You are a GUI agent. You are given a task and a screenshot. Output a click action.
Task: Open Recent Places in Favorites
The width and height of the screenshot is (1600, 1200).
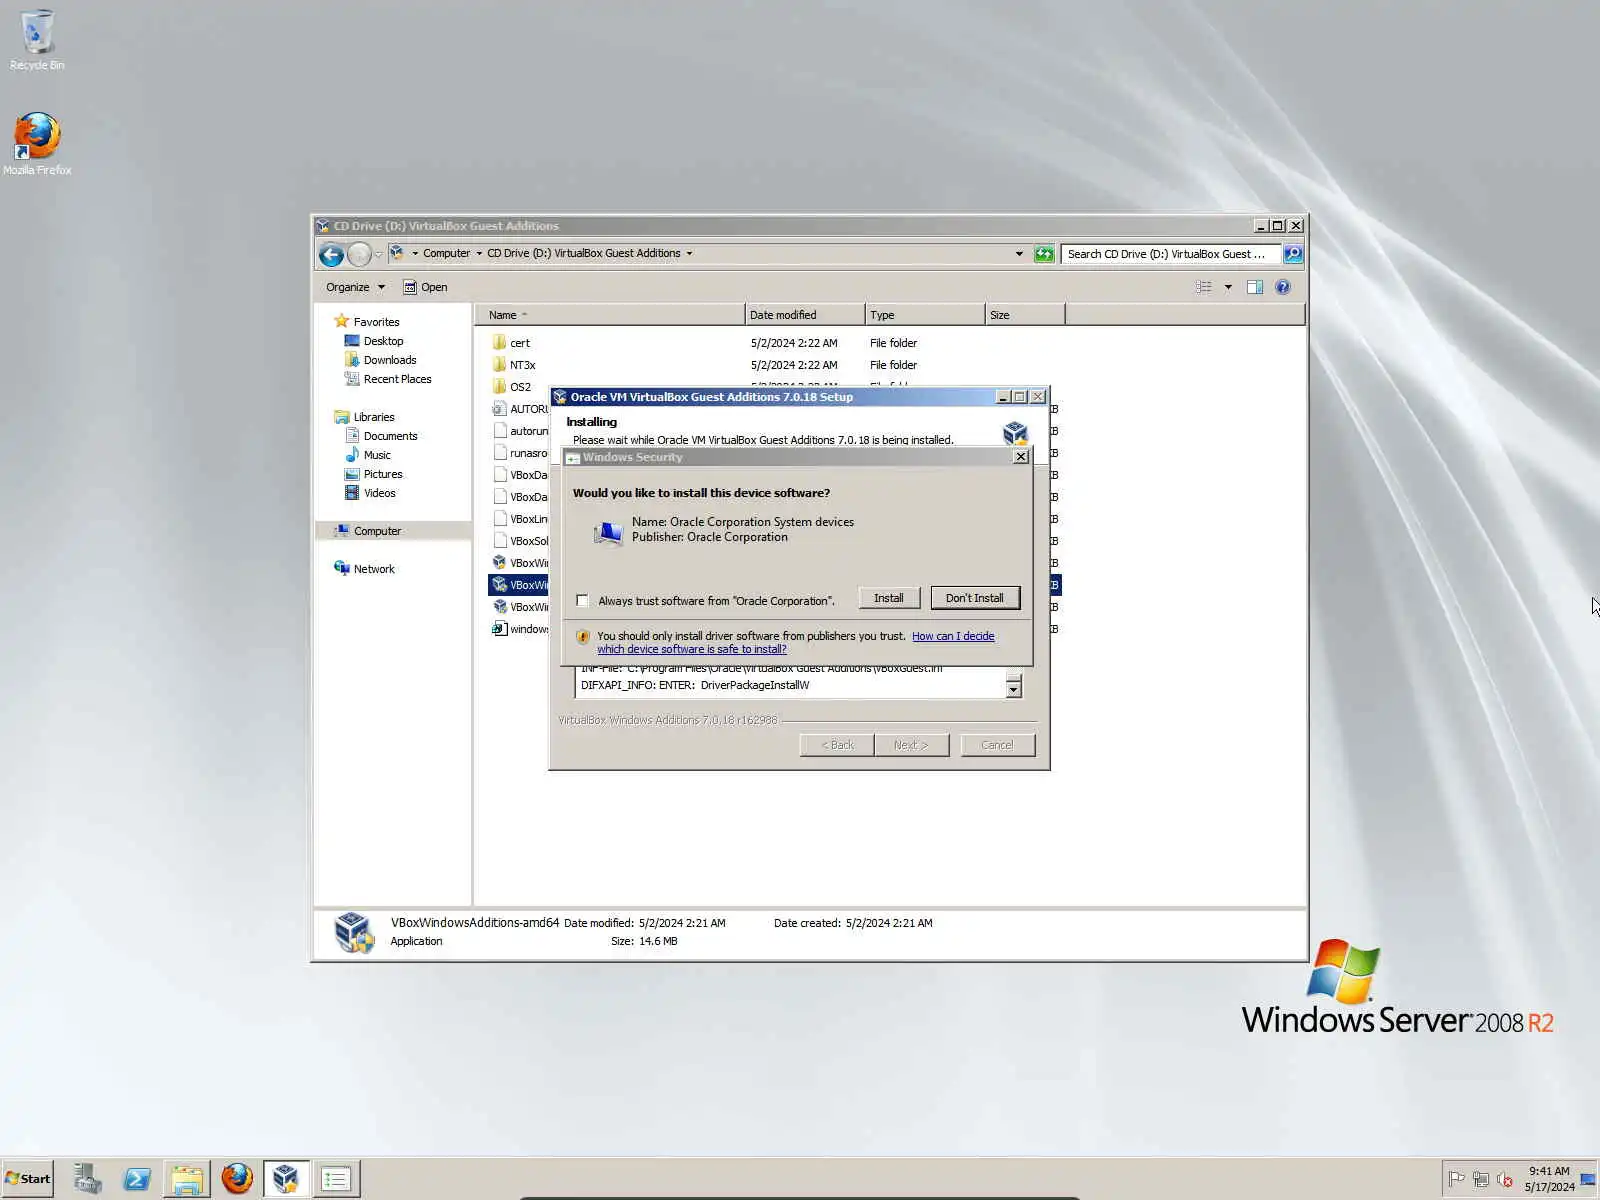(x=397, y=379)
